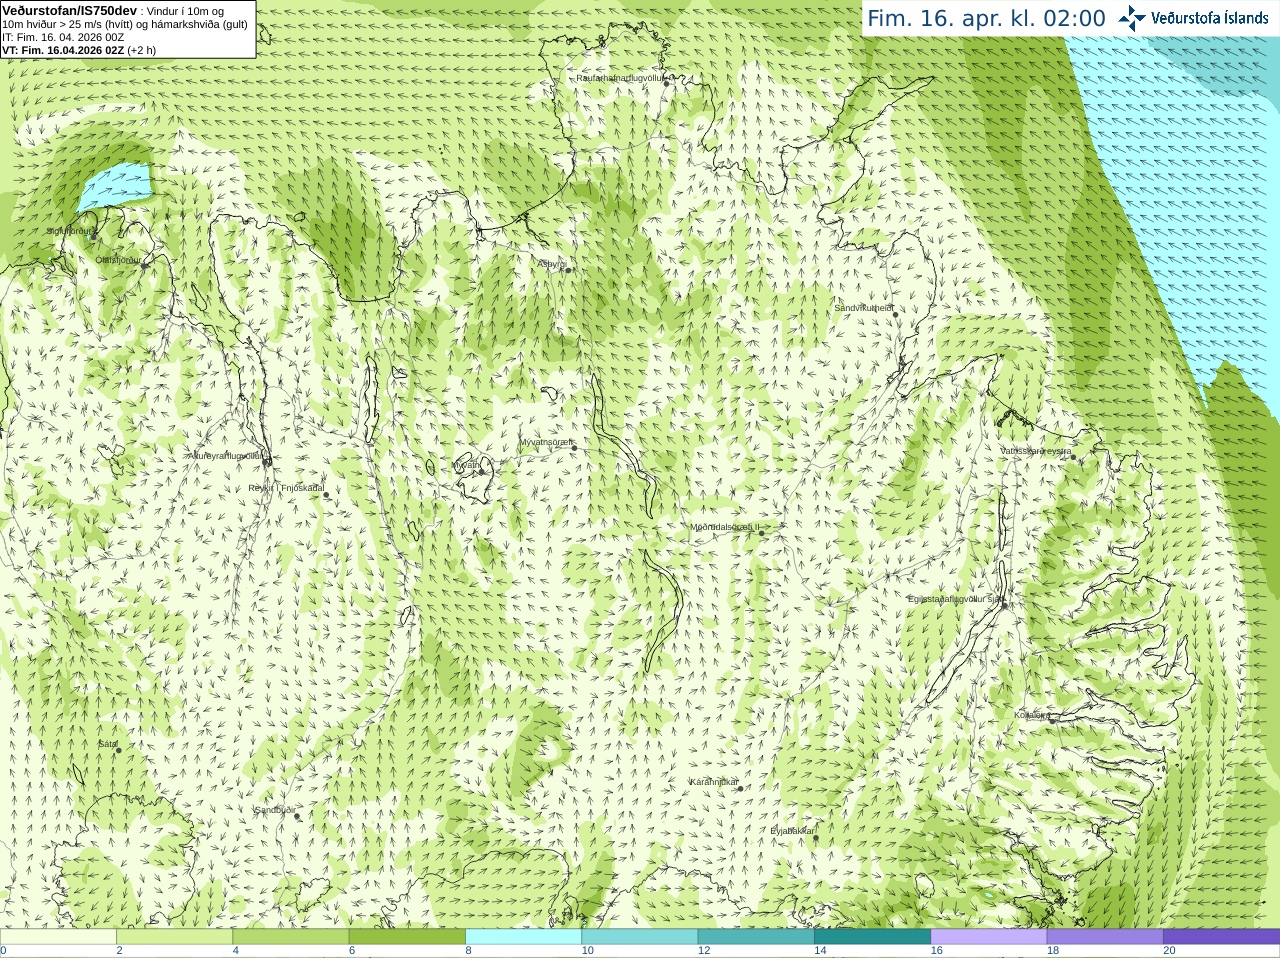The height and width of the screenshot is (958, 1280).
Task: Pick the pale 0–2 m/s legend swatch
Action: pos(58,937)
